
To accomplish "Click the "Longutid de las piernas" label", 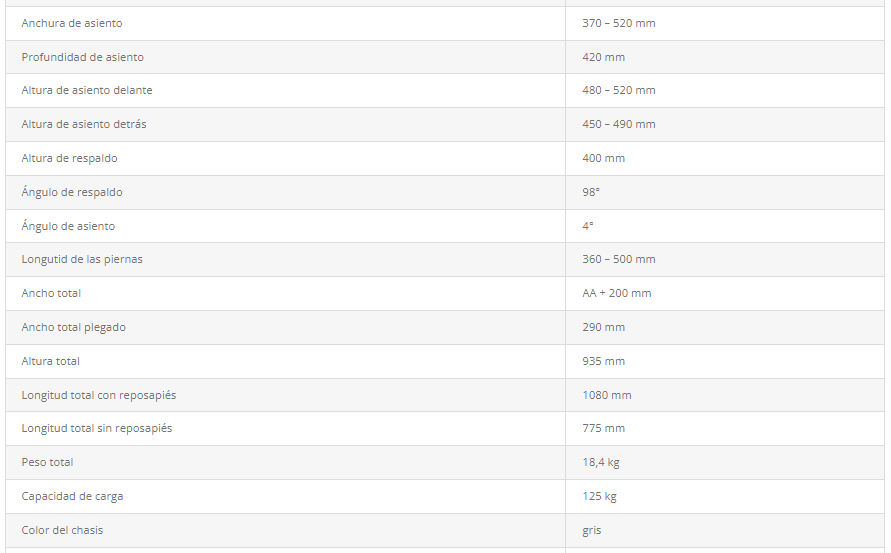I will (x=82, y=259).
